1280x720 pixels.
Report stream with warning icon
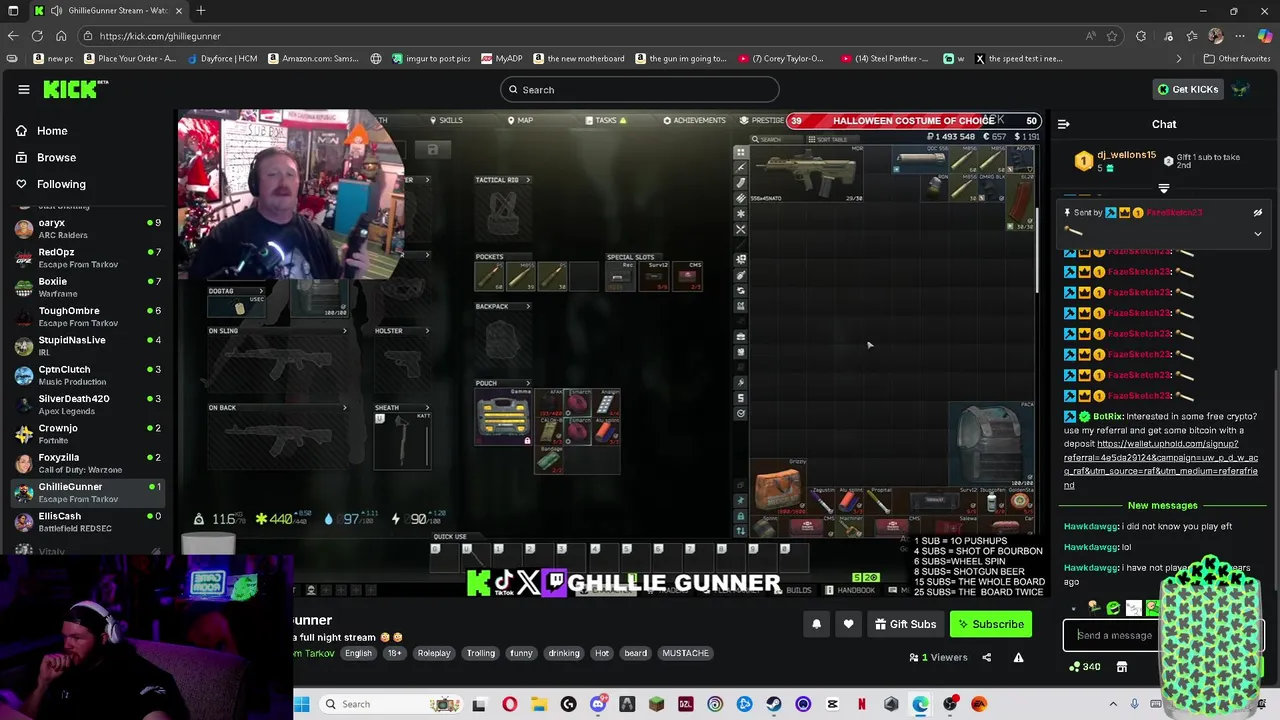[x=1018, y=657]
